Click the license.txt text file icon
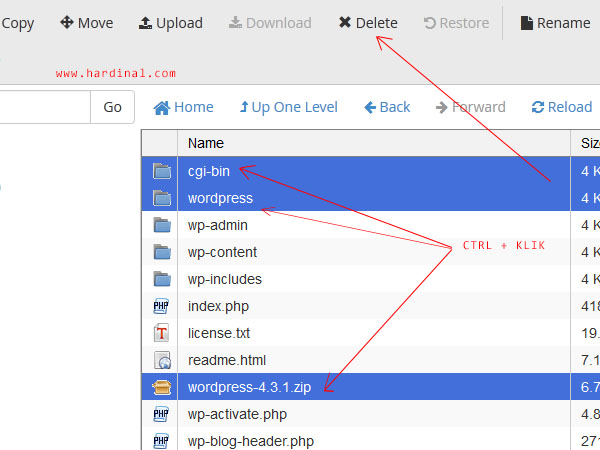The height and width of the screenshot is (450, 600). [161, 333]
